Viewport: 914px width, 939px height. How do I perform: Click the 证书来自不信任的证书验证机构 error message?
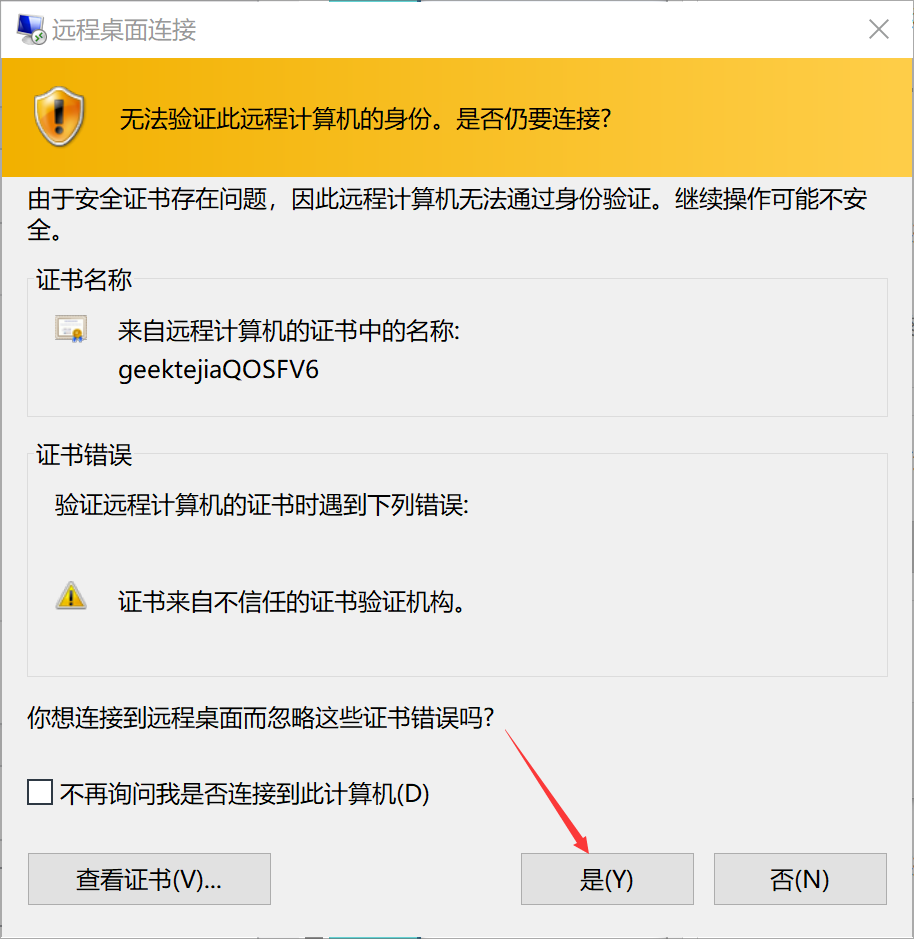point(292,601)
